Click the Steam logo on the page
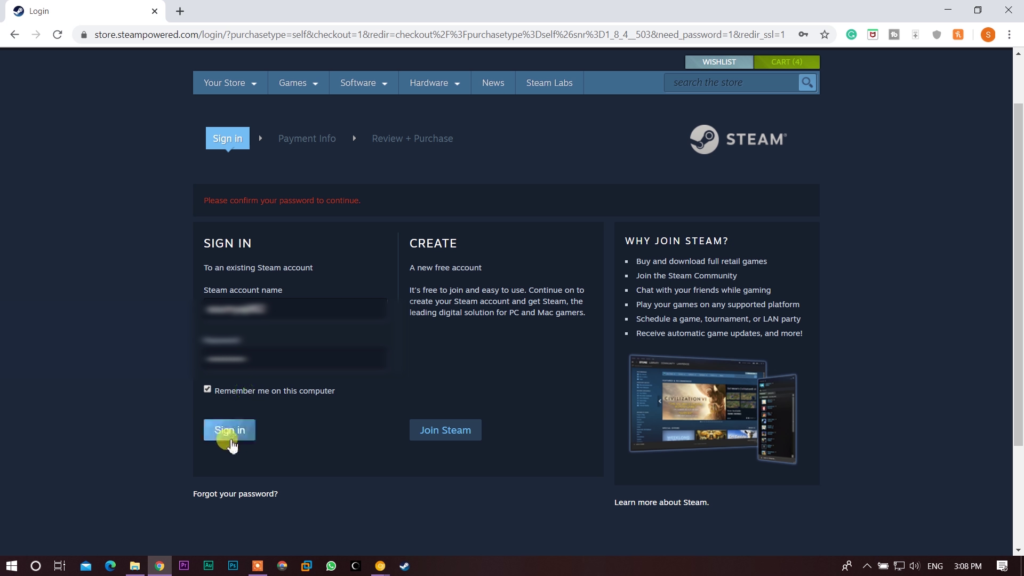The height and width of the screenshot is (576, 1024). point(738,139)
